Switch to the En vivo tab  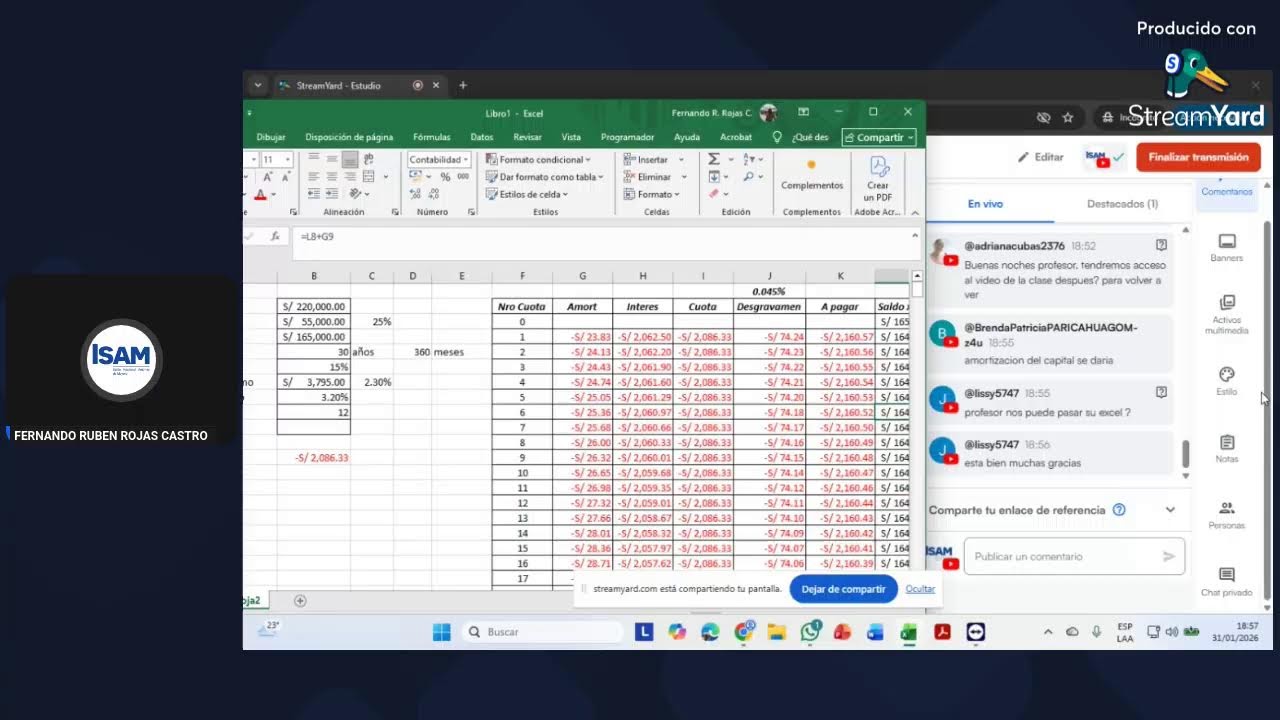pos(985,204)
